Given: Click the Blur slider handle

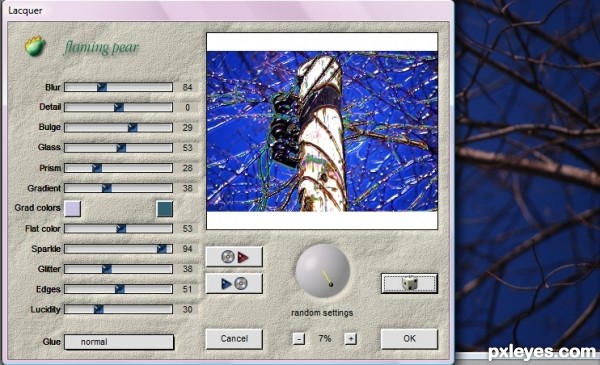Looking at the screenshot, I should click(102, 87).
